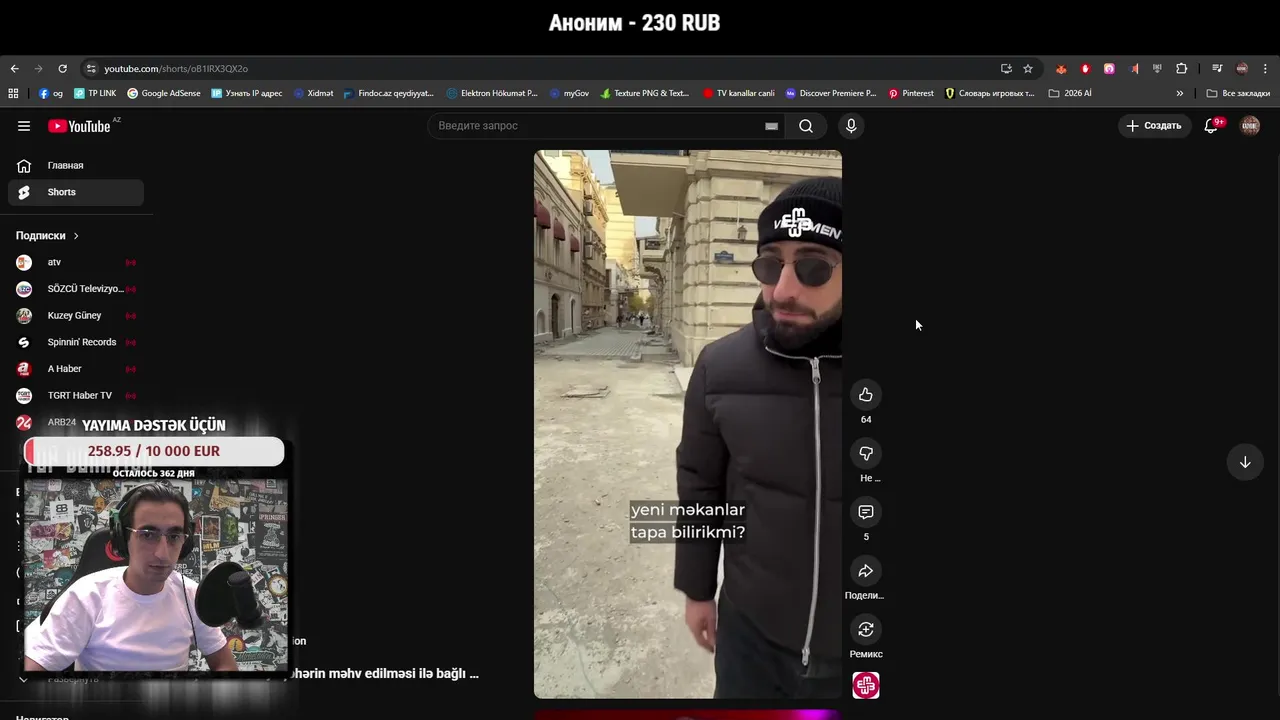Select Shorts in the sidebar
Viewport: 1280px width, 720px height.
point(76,192)
